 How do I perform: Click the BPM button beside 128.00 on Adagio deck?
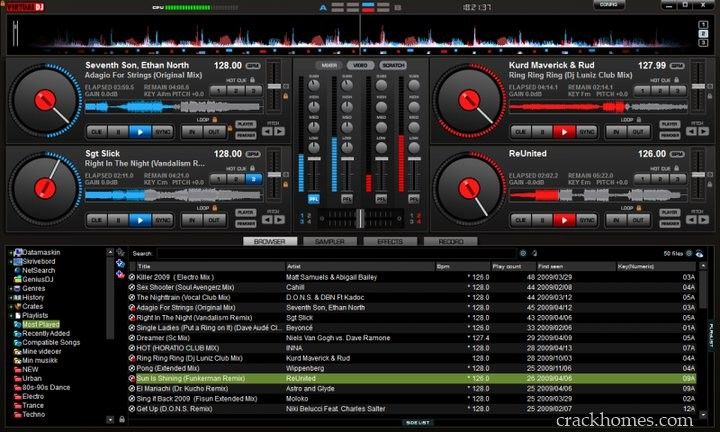coord(253,66)
